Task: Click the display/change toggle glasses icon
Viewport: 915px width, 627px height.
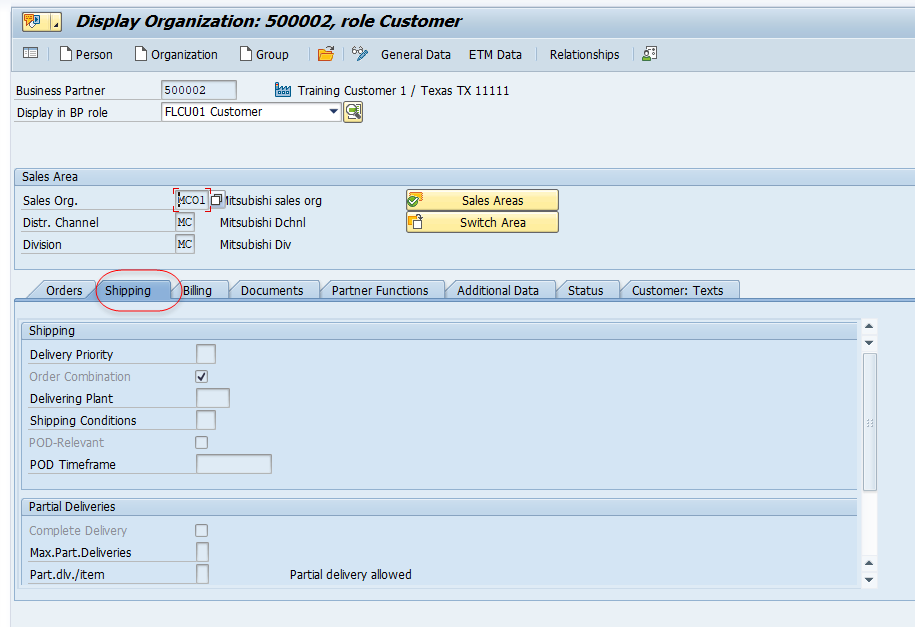Action: point(358,55)
